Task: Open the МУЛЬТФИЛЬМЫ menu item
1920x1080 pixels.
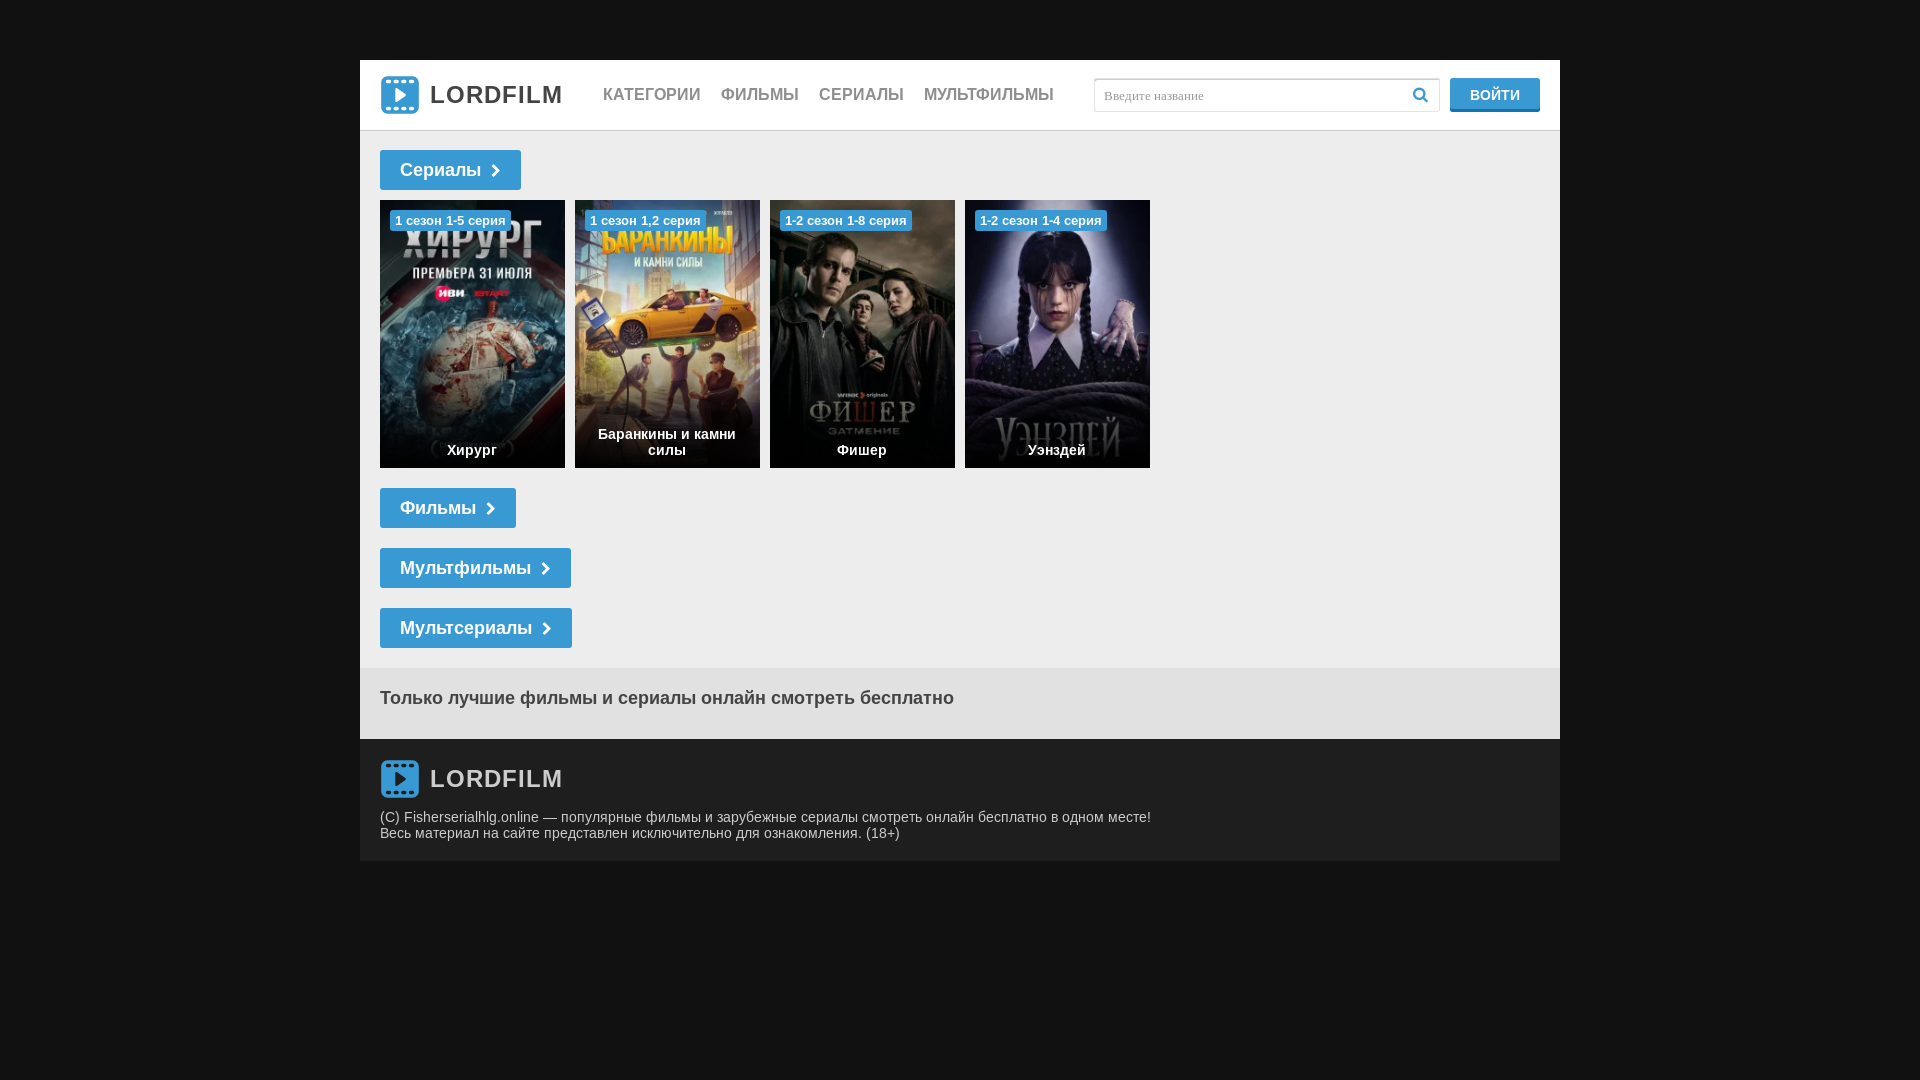Action: pyautogui.click(x=988, y=95)
